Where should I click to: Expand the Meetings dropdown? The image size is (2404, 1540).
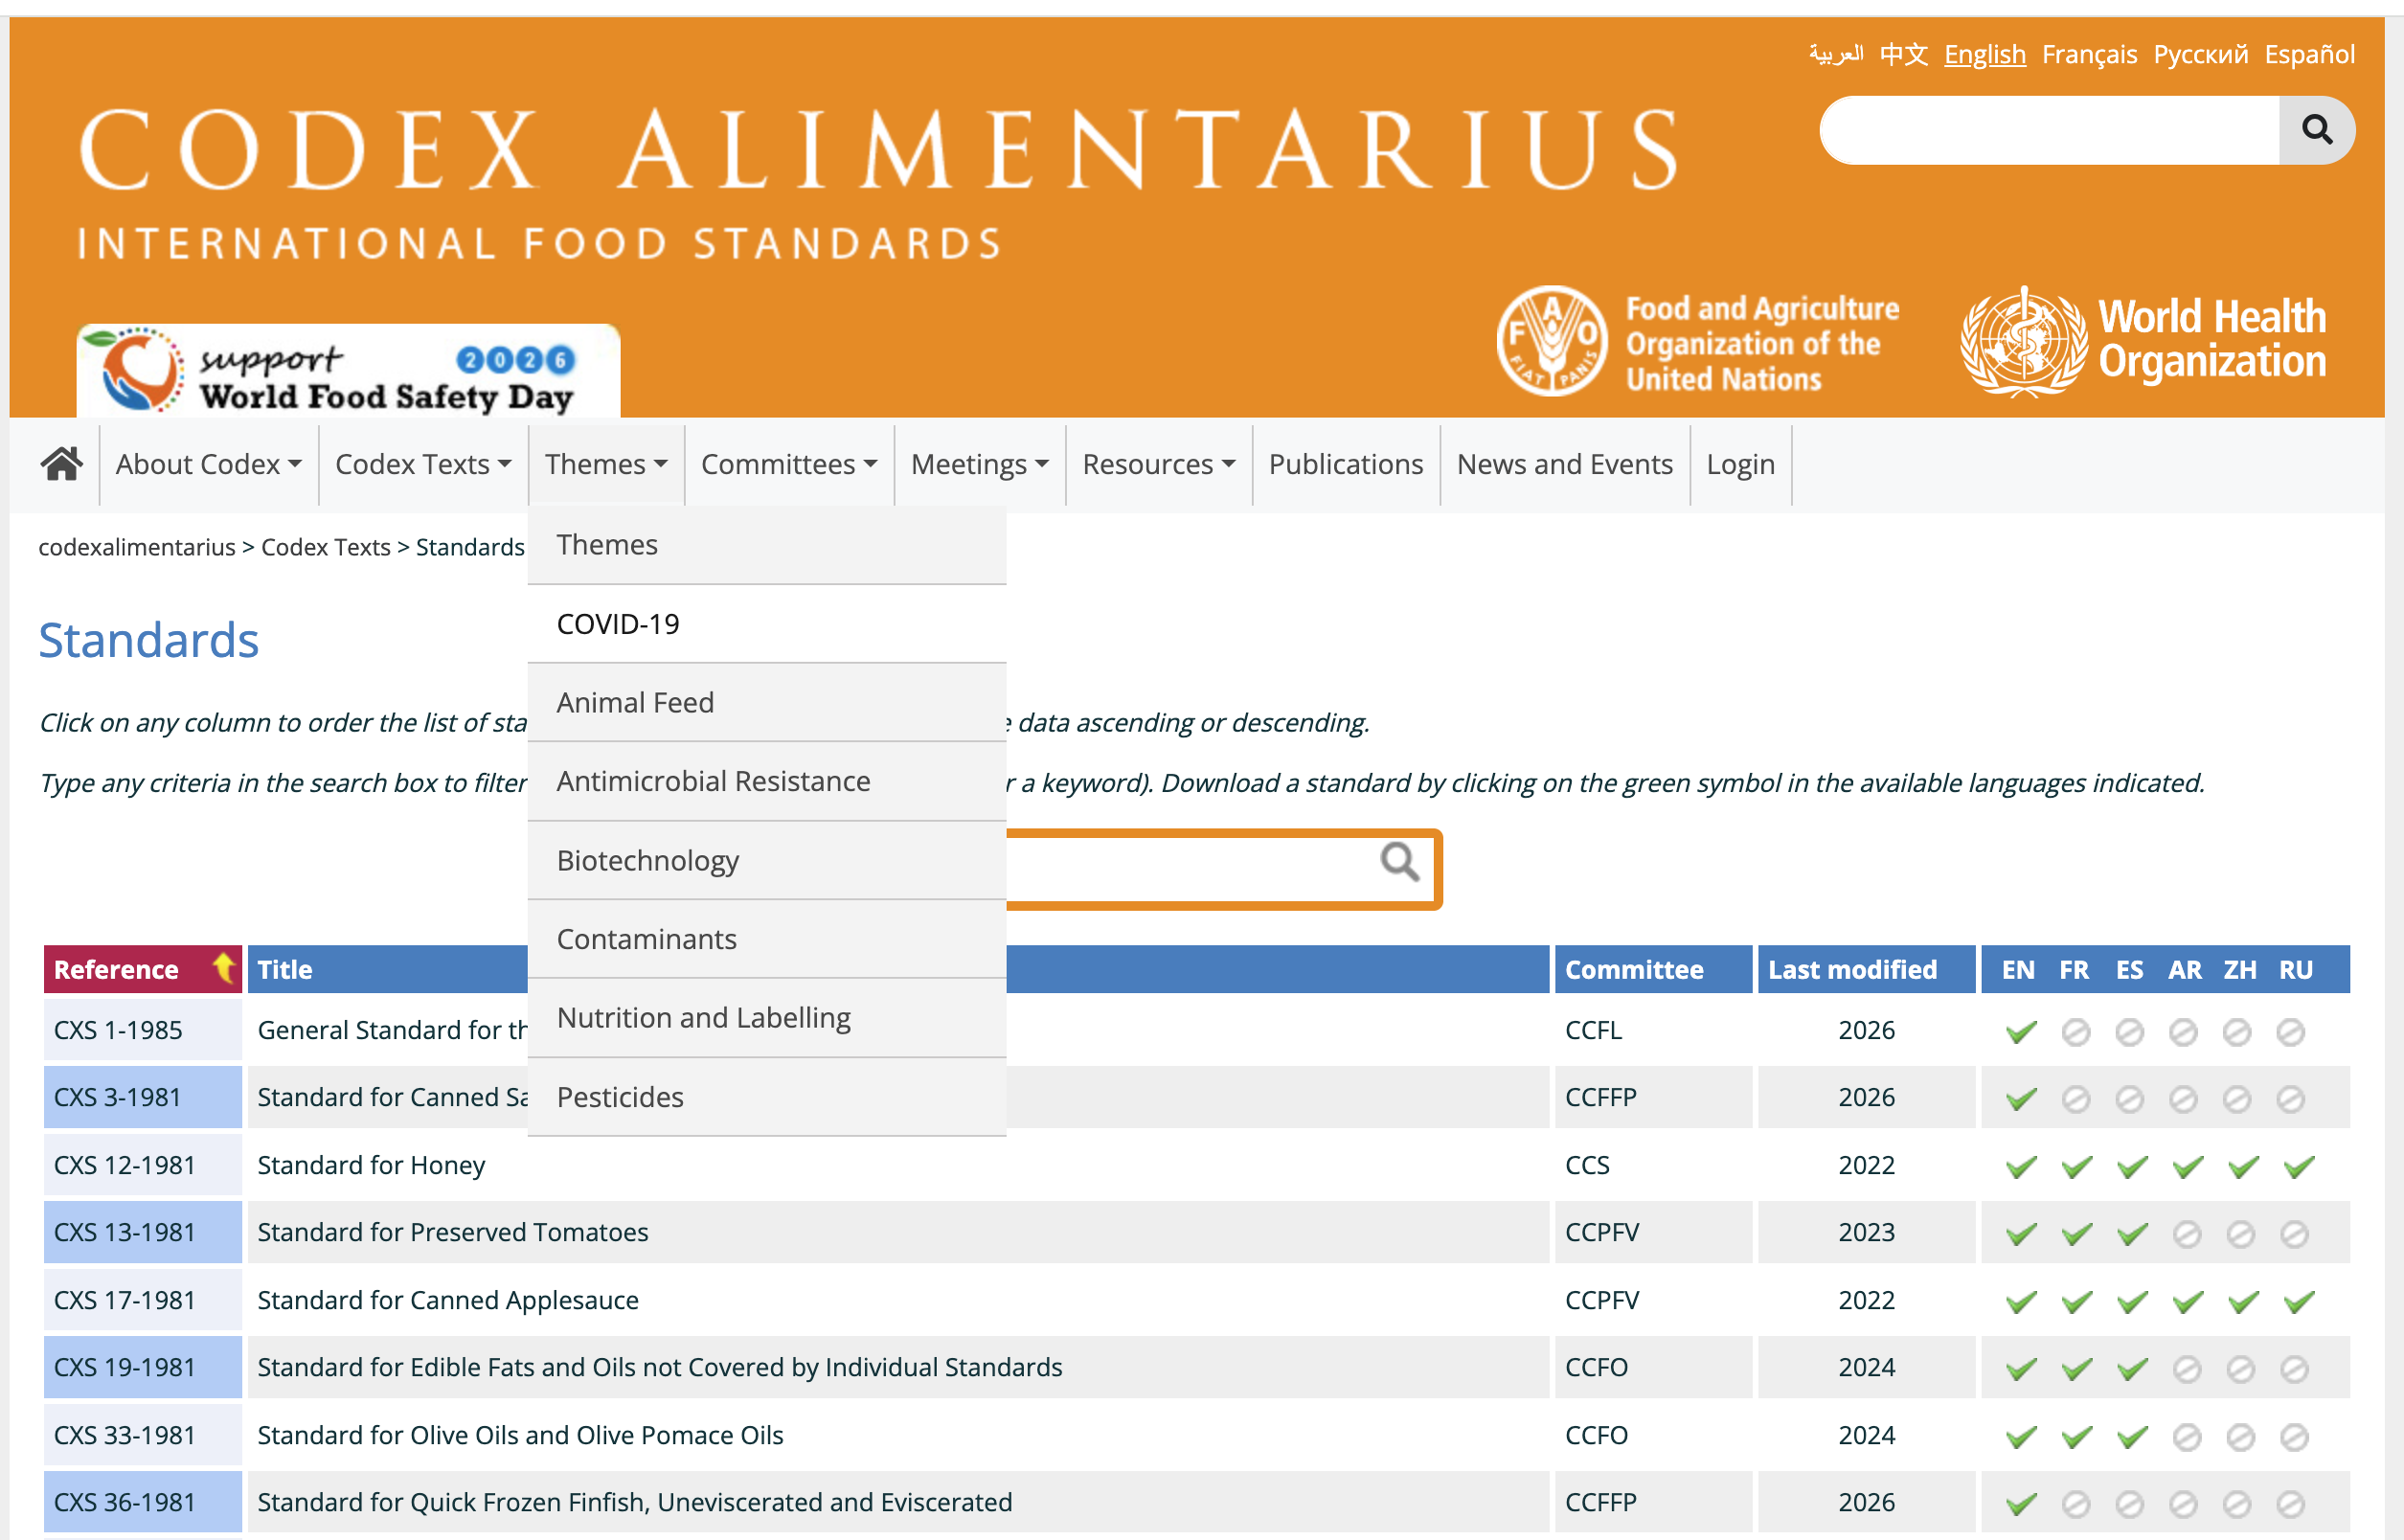(x=980, y=464)
